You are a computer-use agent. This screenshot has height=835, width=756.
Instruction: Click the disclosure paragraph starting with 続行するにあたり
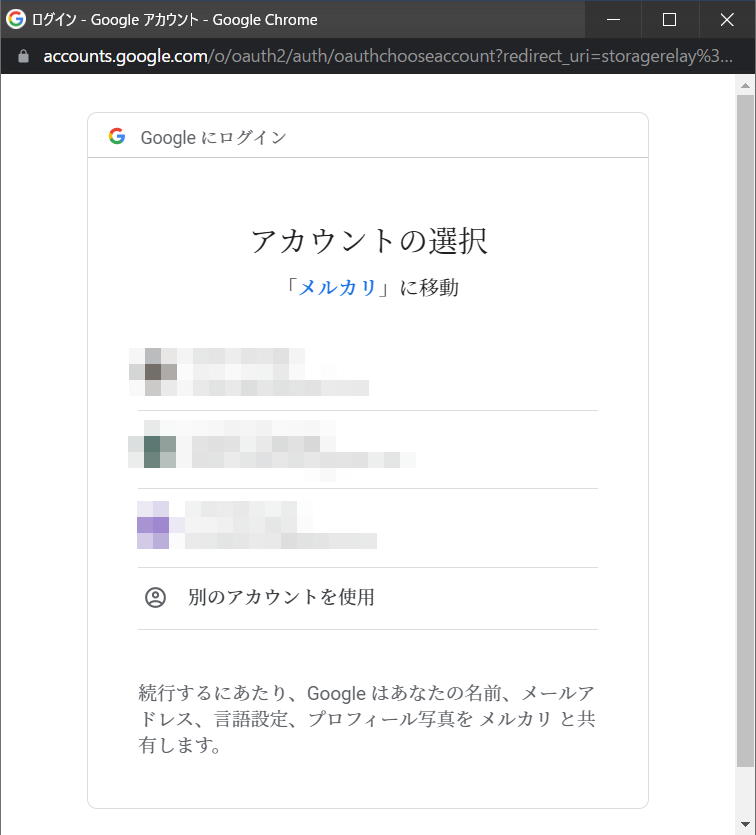367,719
